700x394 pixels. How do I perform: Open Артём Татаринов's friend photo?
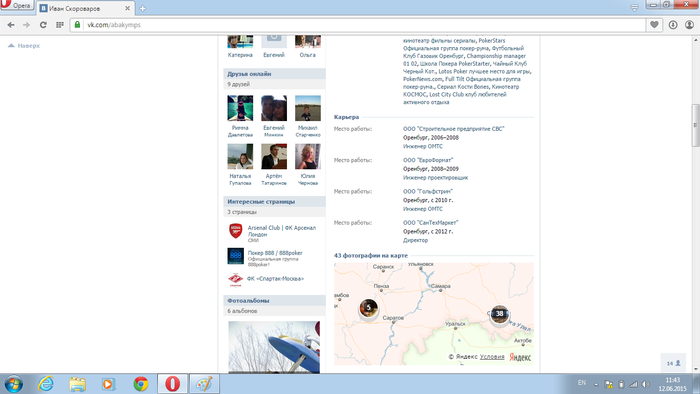(x=274, y=156)
